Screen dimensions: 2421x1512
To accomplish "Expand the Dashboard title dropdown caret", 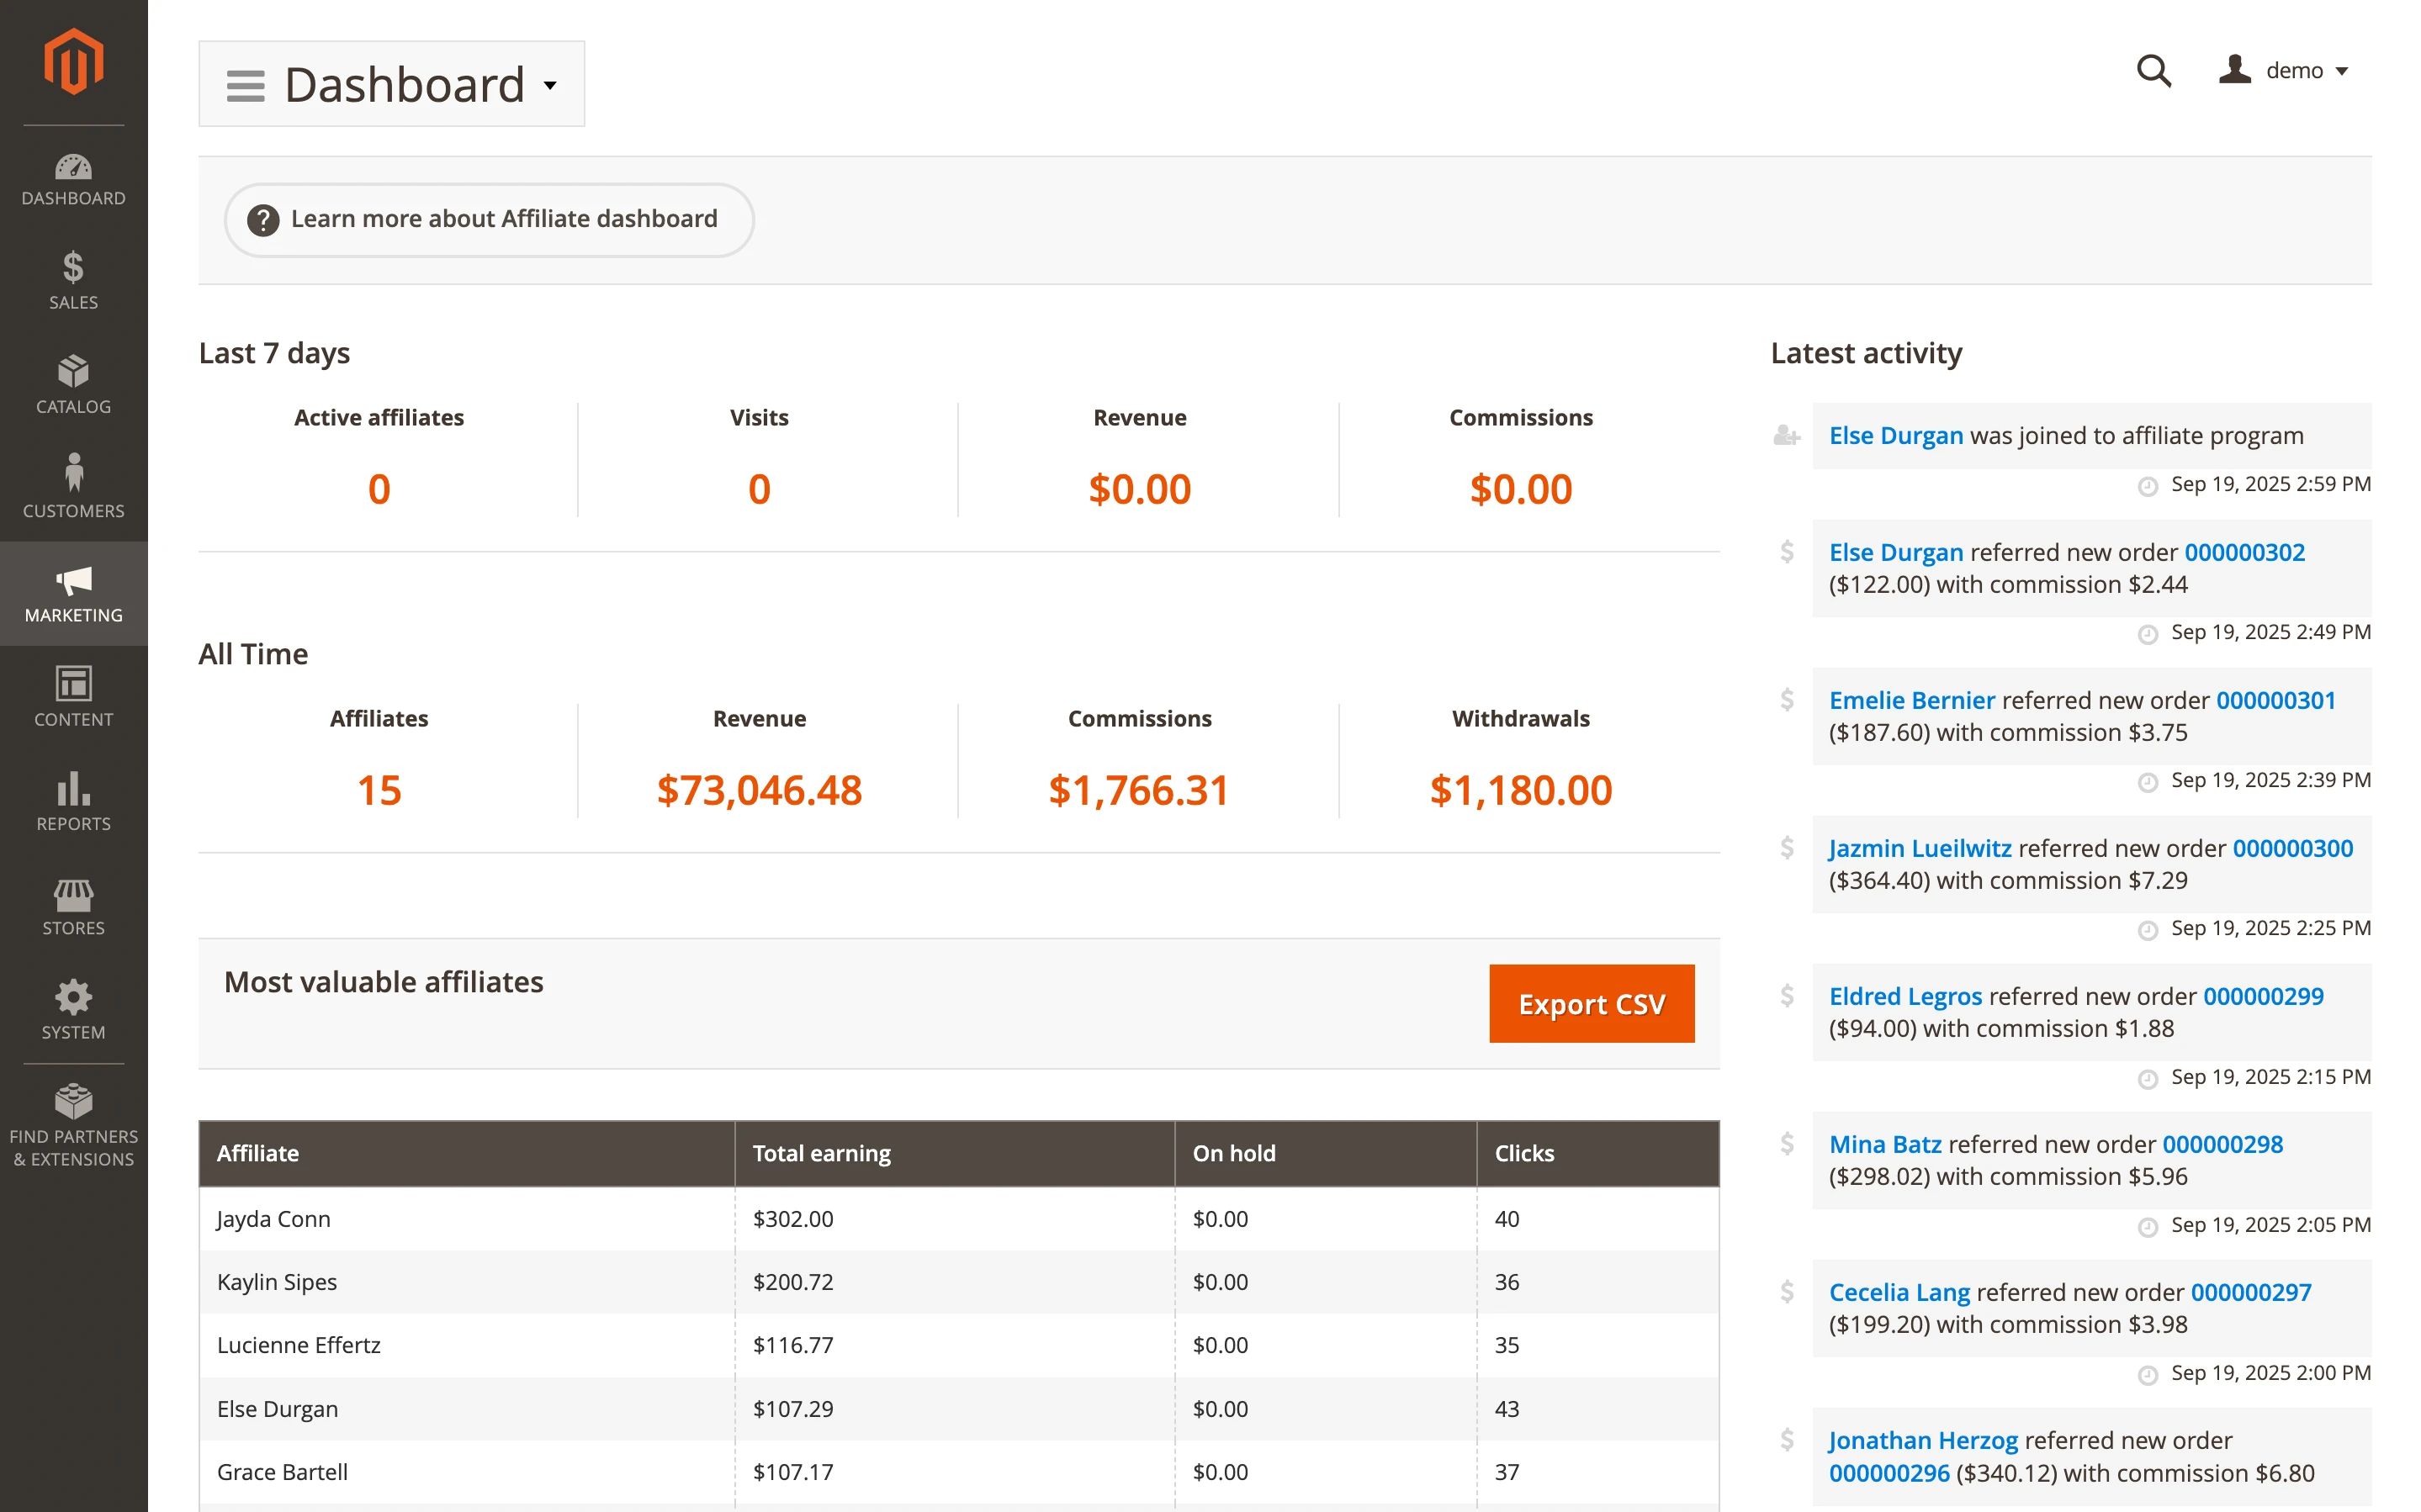I will pos(551,86).
